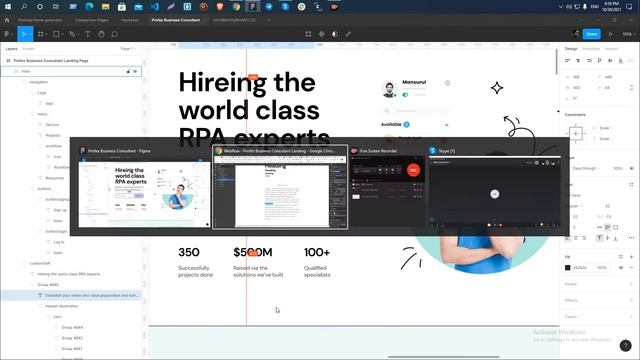Click the blue Share button
This screenshot has height=360, width=640.
(x=591, y=34)
